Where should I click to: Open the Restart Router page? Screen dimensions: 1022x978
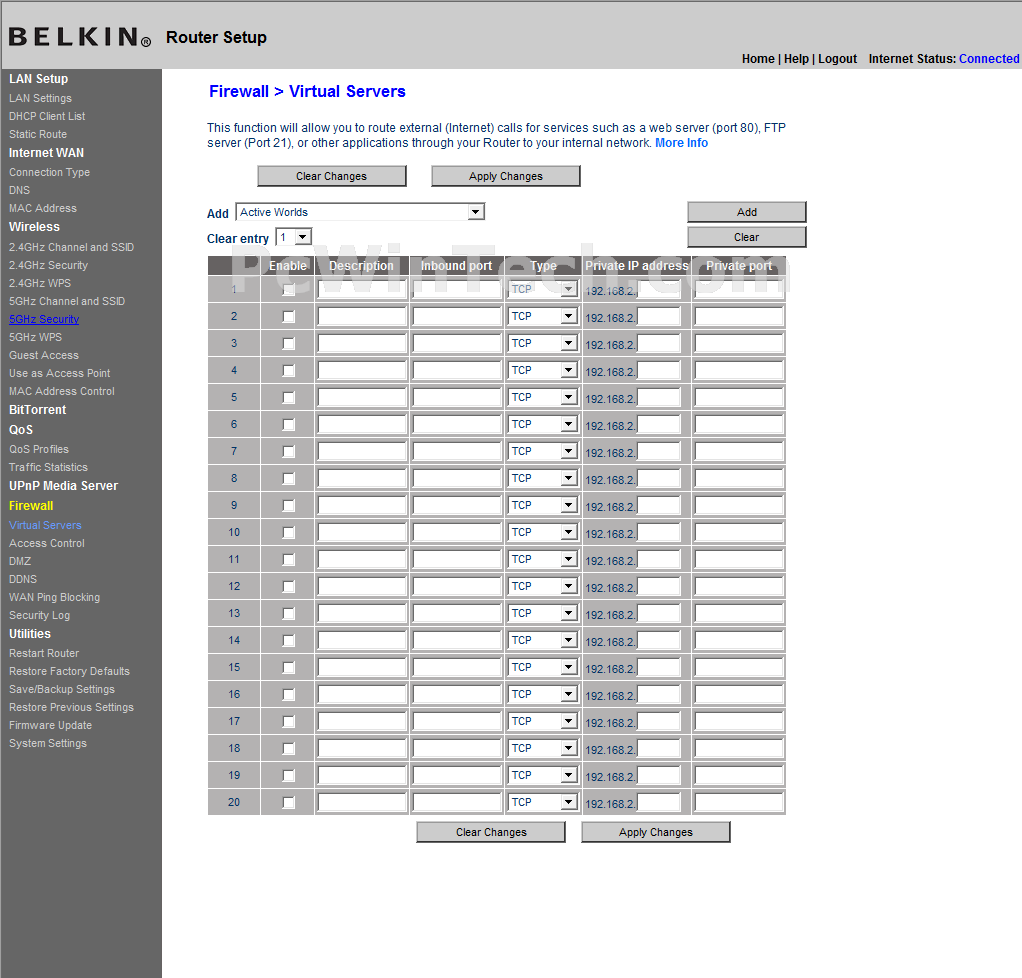click(44, 653)
